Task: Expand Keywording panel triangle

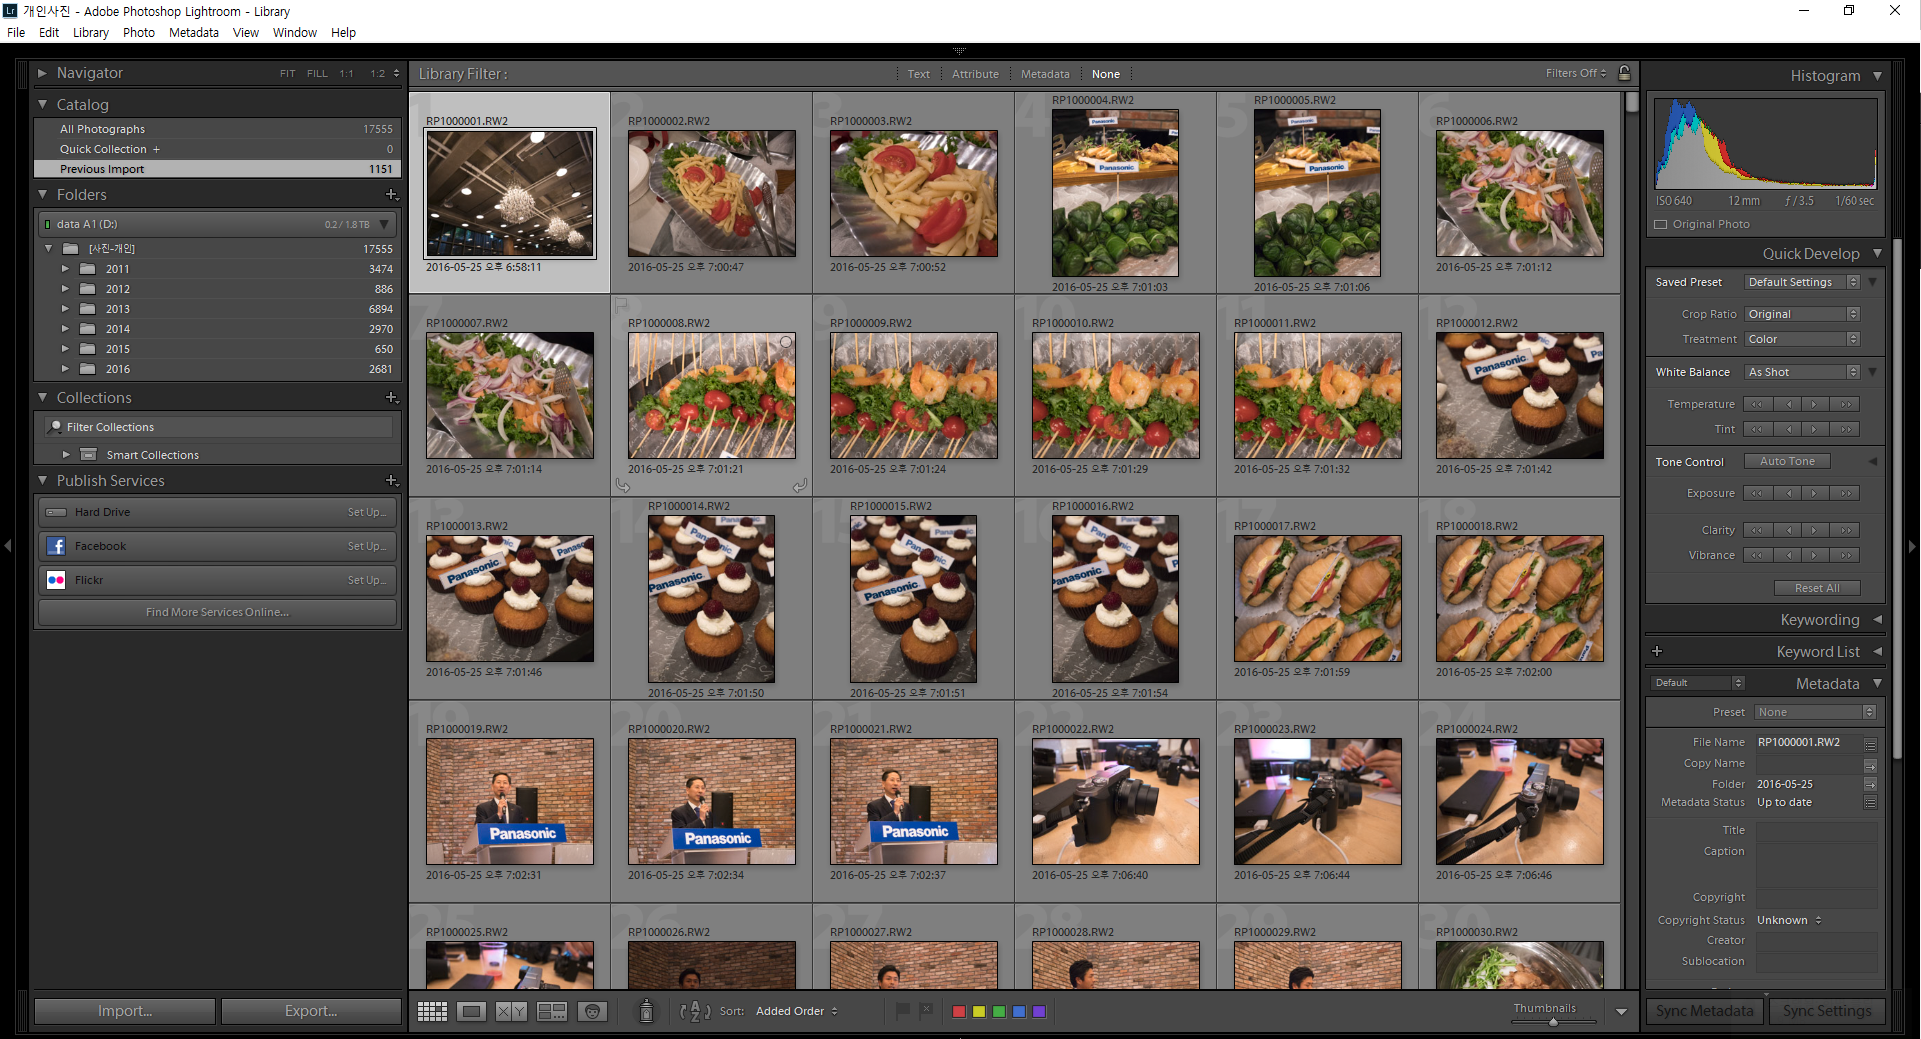Action: [1877, 620]
